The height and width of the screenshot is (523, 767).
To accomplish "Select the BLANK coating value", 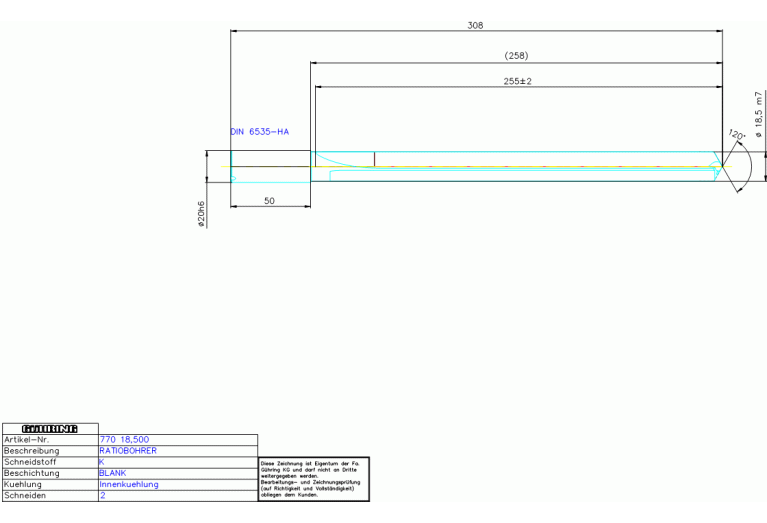I will pyautogui.click(x=113, y=473).
